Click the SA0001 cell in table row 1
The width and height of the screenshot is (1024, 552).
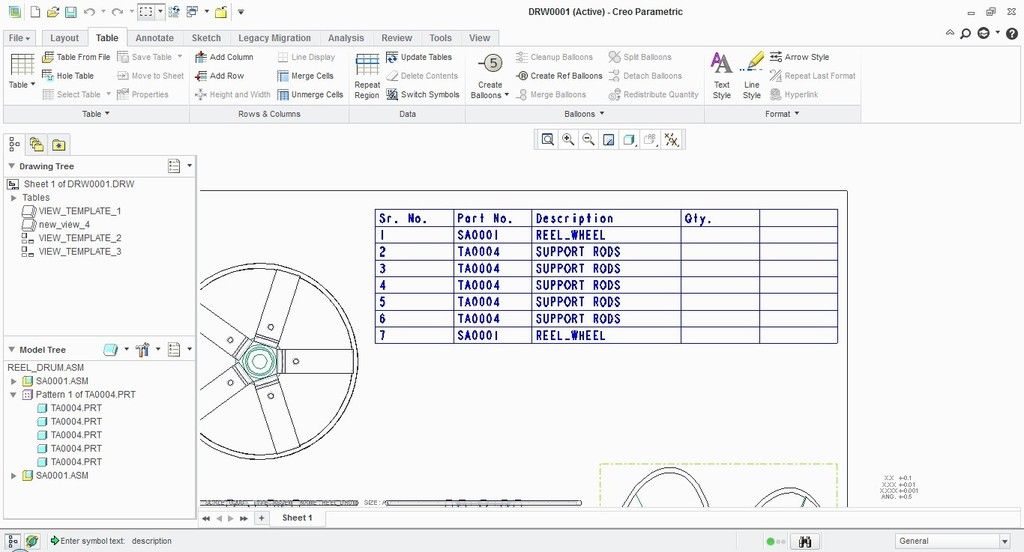pos(493,235)
